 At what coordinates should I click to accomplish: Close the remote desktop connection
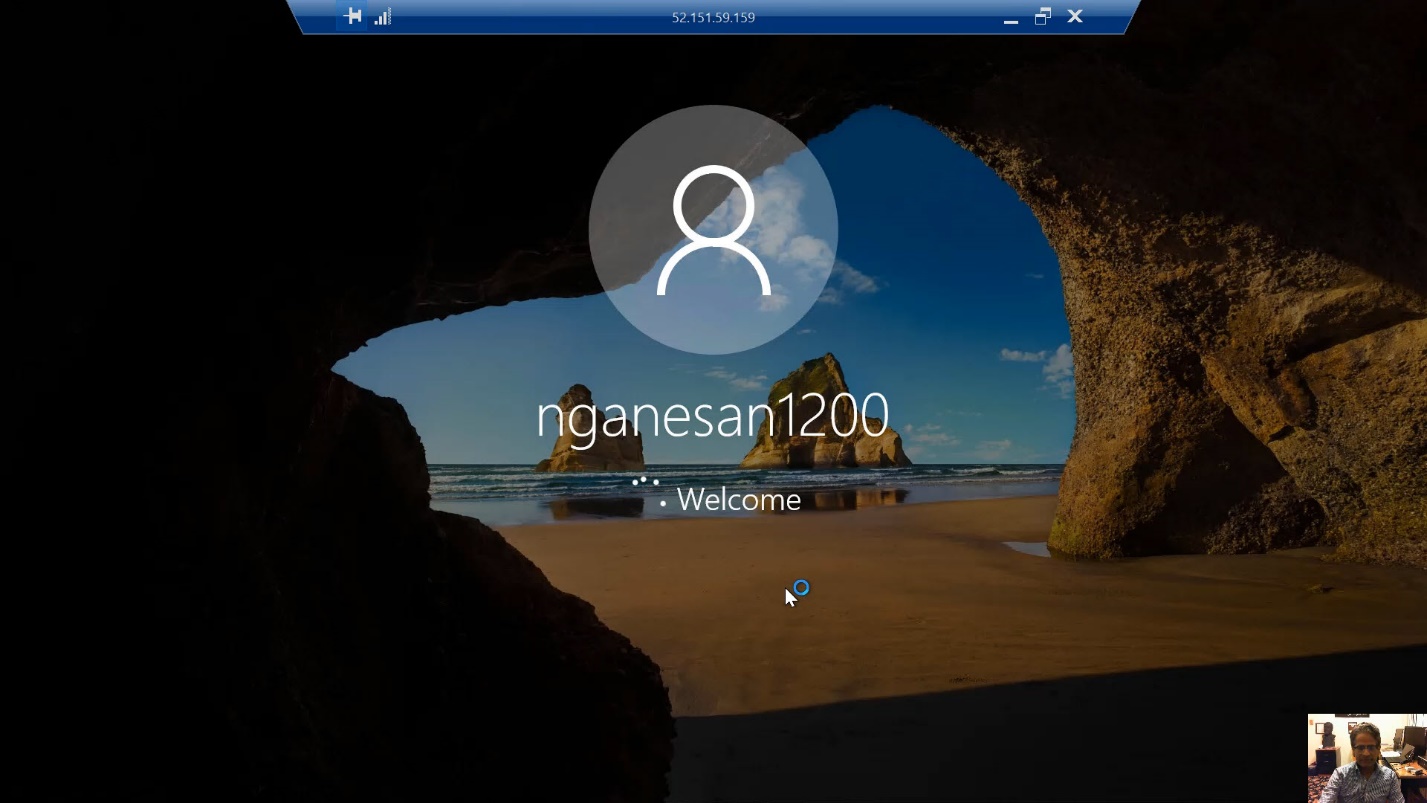[x=1075, y=16]
